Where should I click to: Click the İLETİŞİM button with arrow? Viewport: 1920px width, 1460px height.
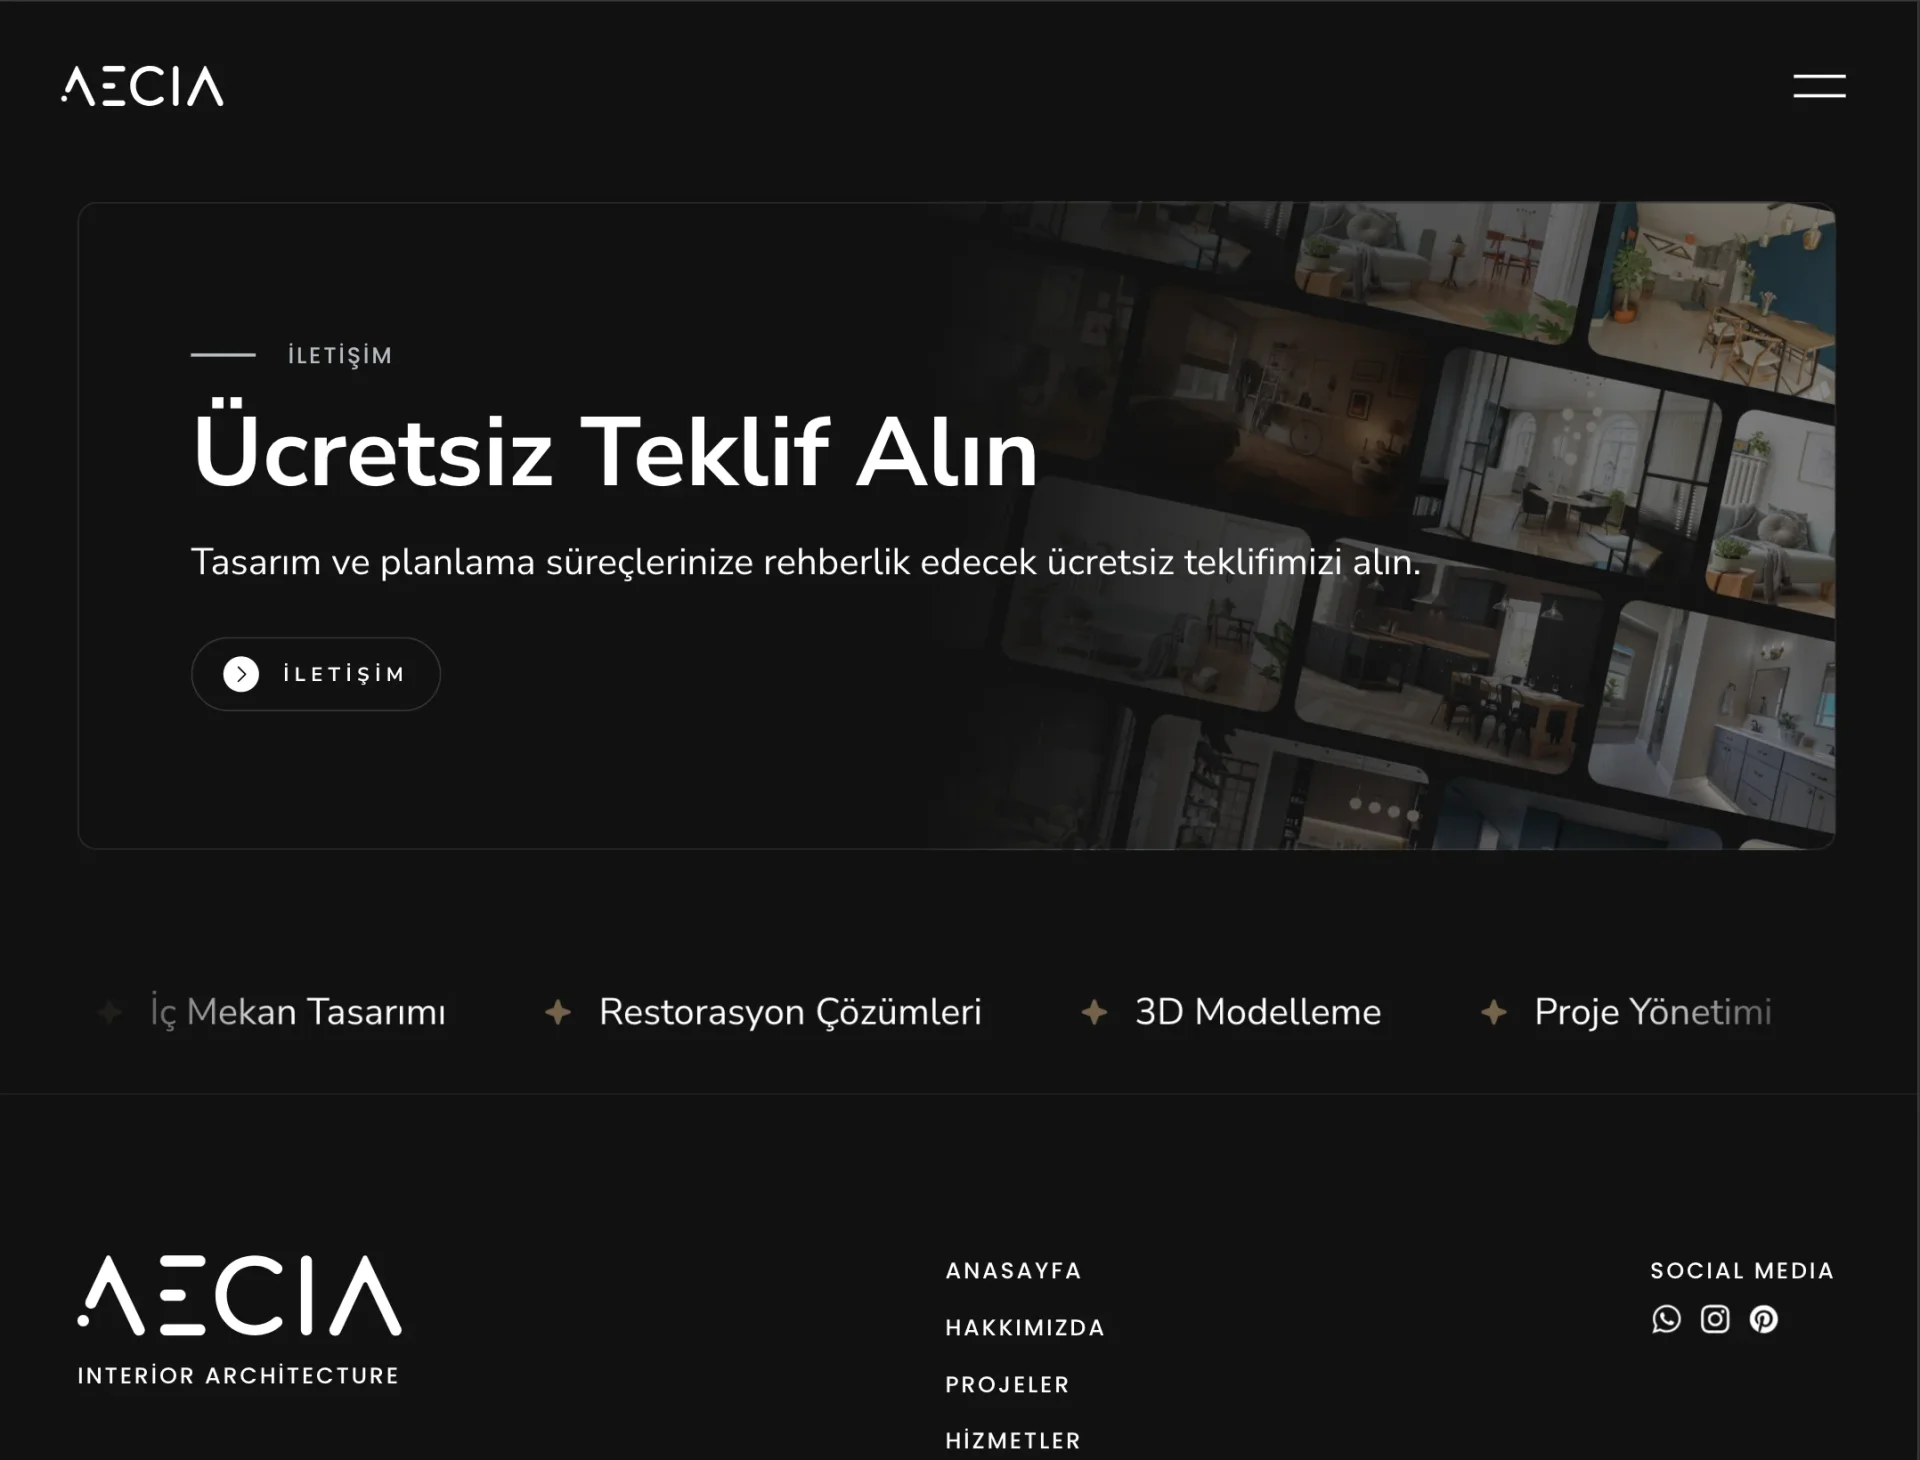pos(316,674)
